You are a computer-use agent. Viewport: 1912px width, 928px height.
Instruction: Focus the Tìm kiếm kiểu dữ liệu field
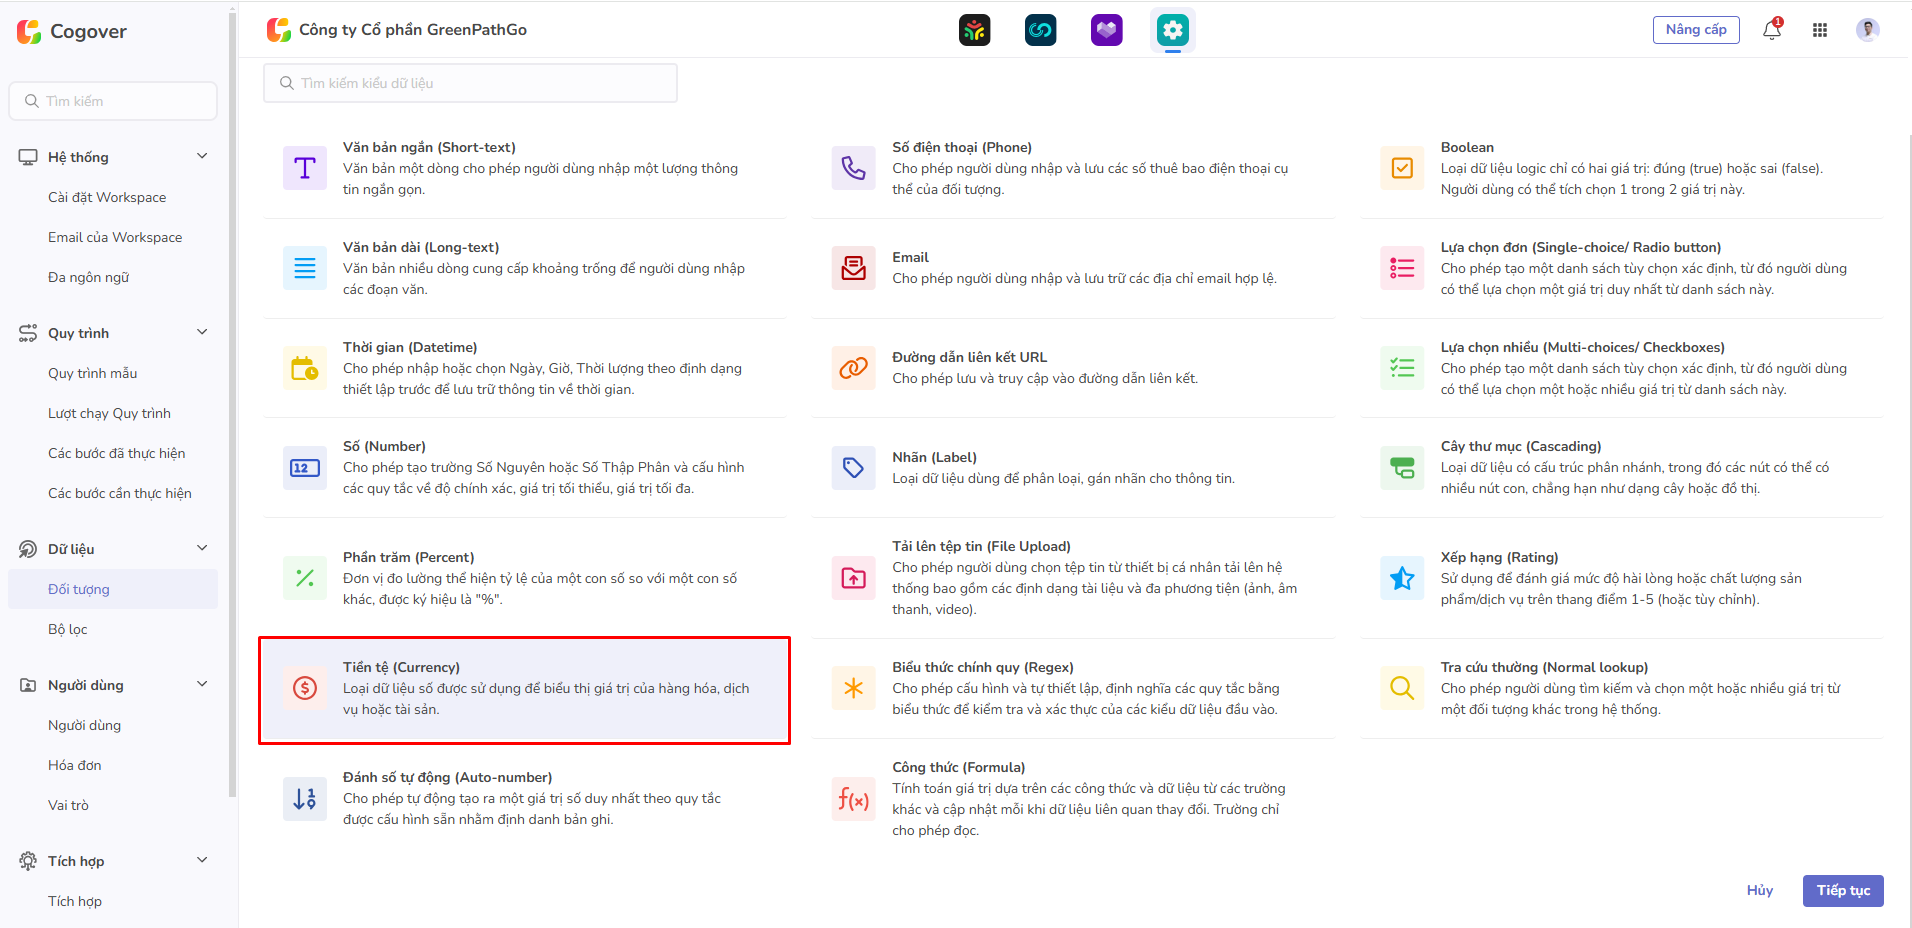click(x=470, y=83)
